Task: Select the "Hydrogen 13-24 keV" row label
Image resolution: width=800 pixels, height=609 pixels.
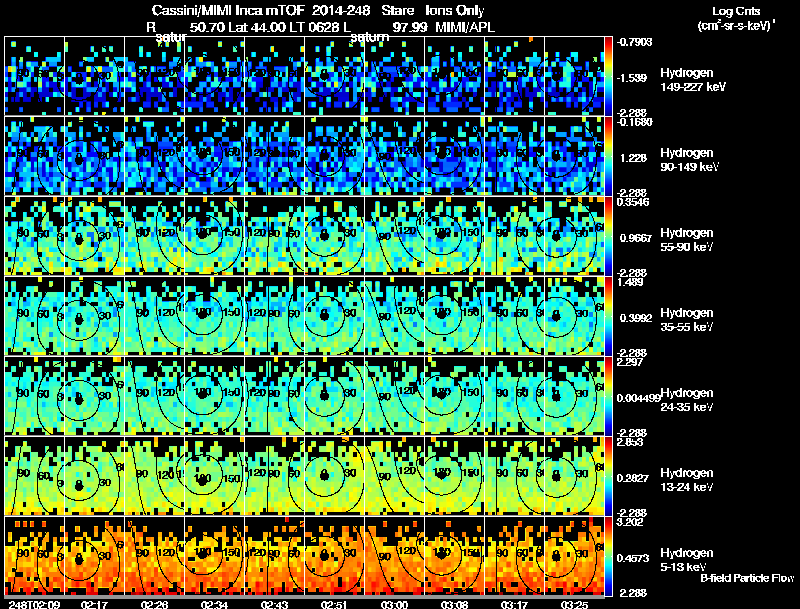Action: (687, 480)
